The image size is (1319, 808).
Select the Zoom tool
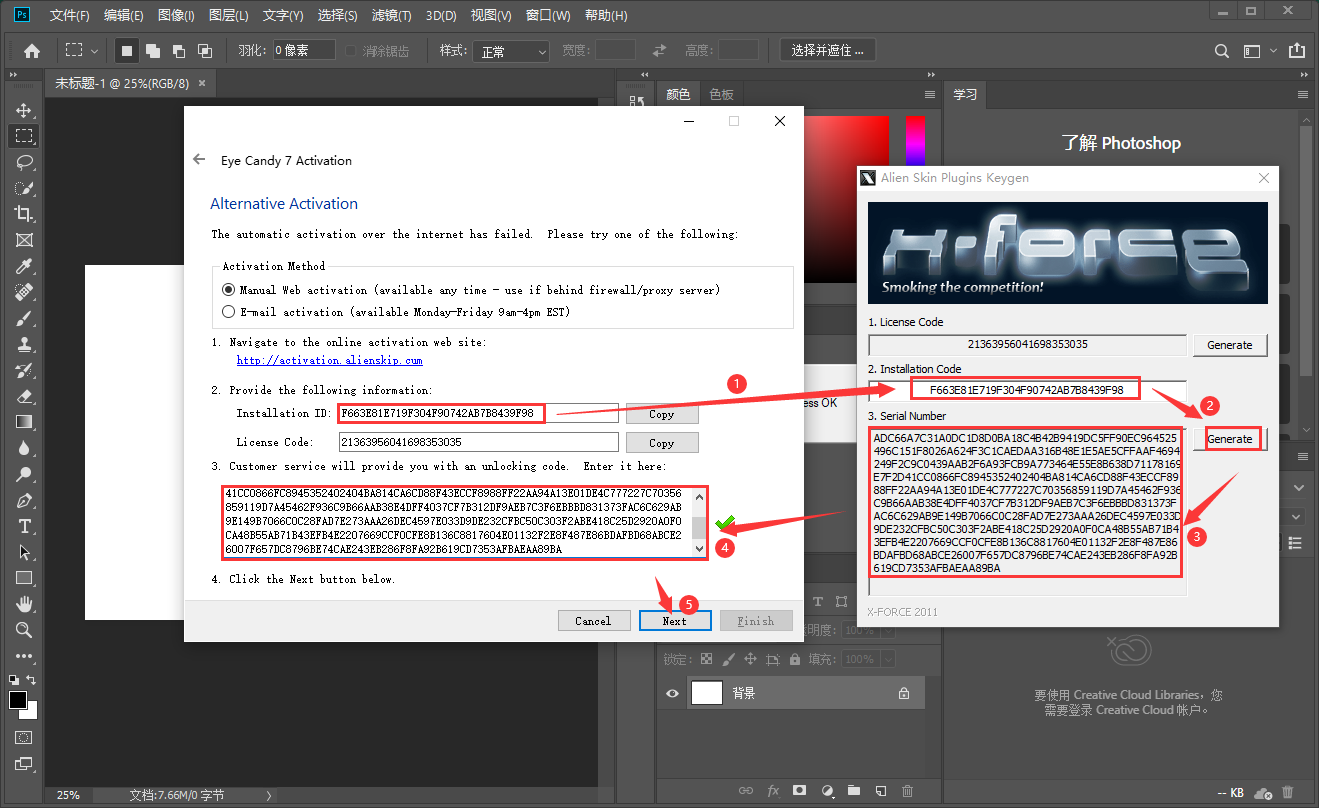coord(24,630)
